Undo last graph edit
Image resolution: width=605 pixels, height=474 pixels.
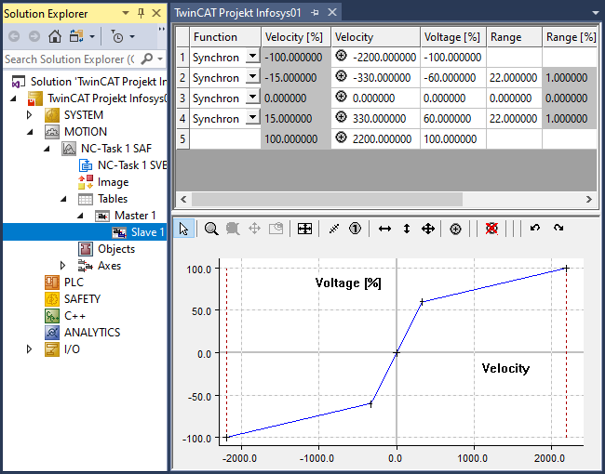535,228
